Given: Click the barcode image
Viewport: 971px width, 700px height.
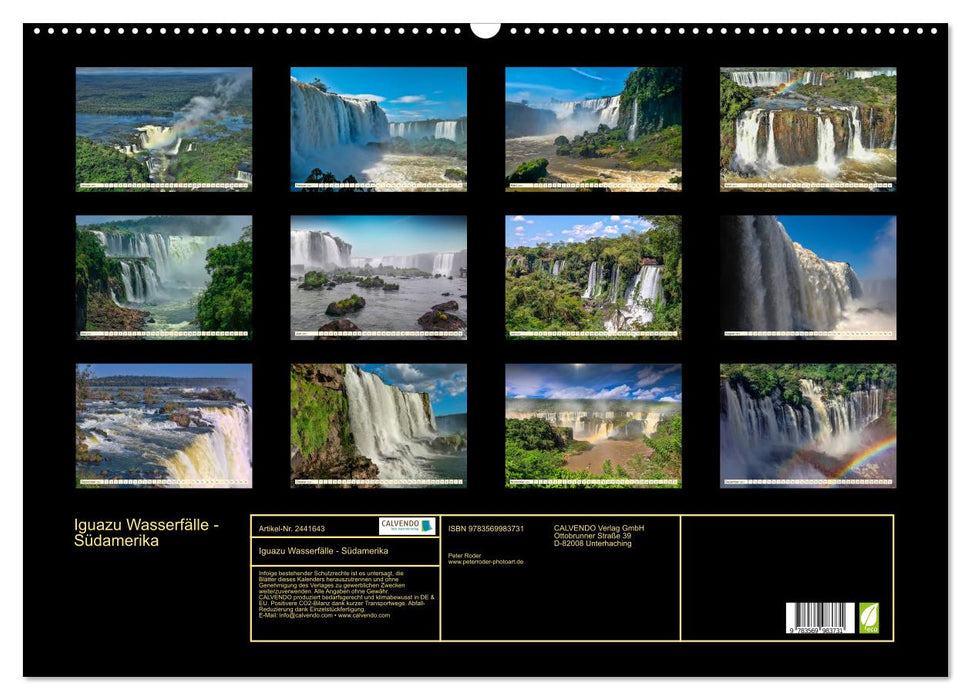Looking at the screenshot, I should click(820, 618).
